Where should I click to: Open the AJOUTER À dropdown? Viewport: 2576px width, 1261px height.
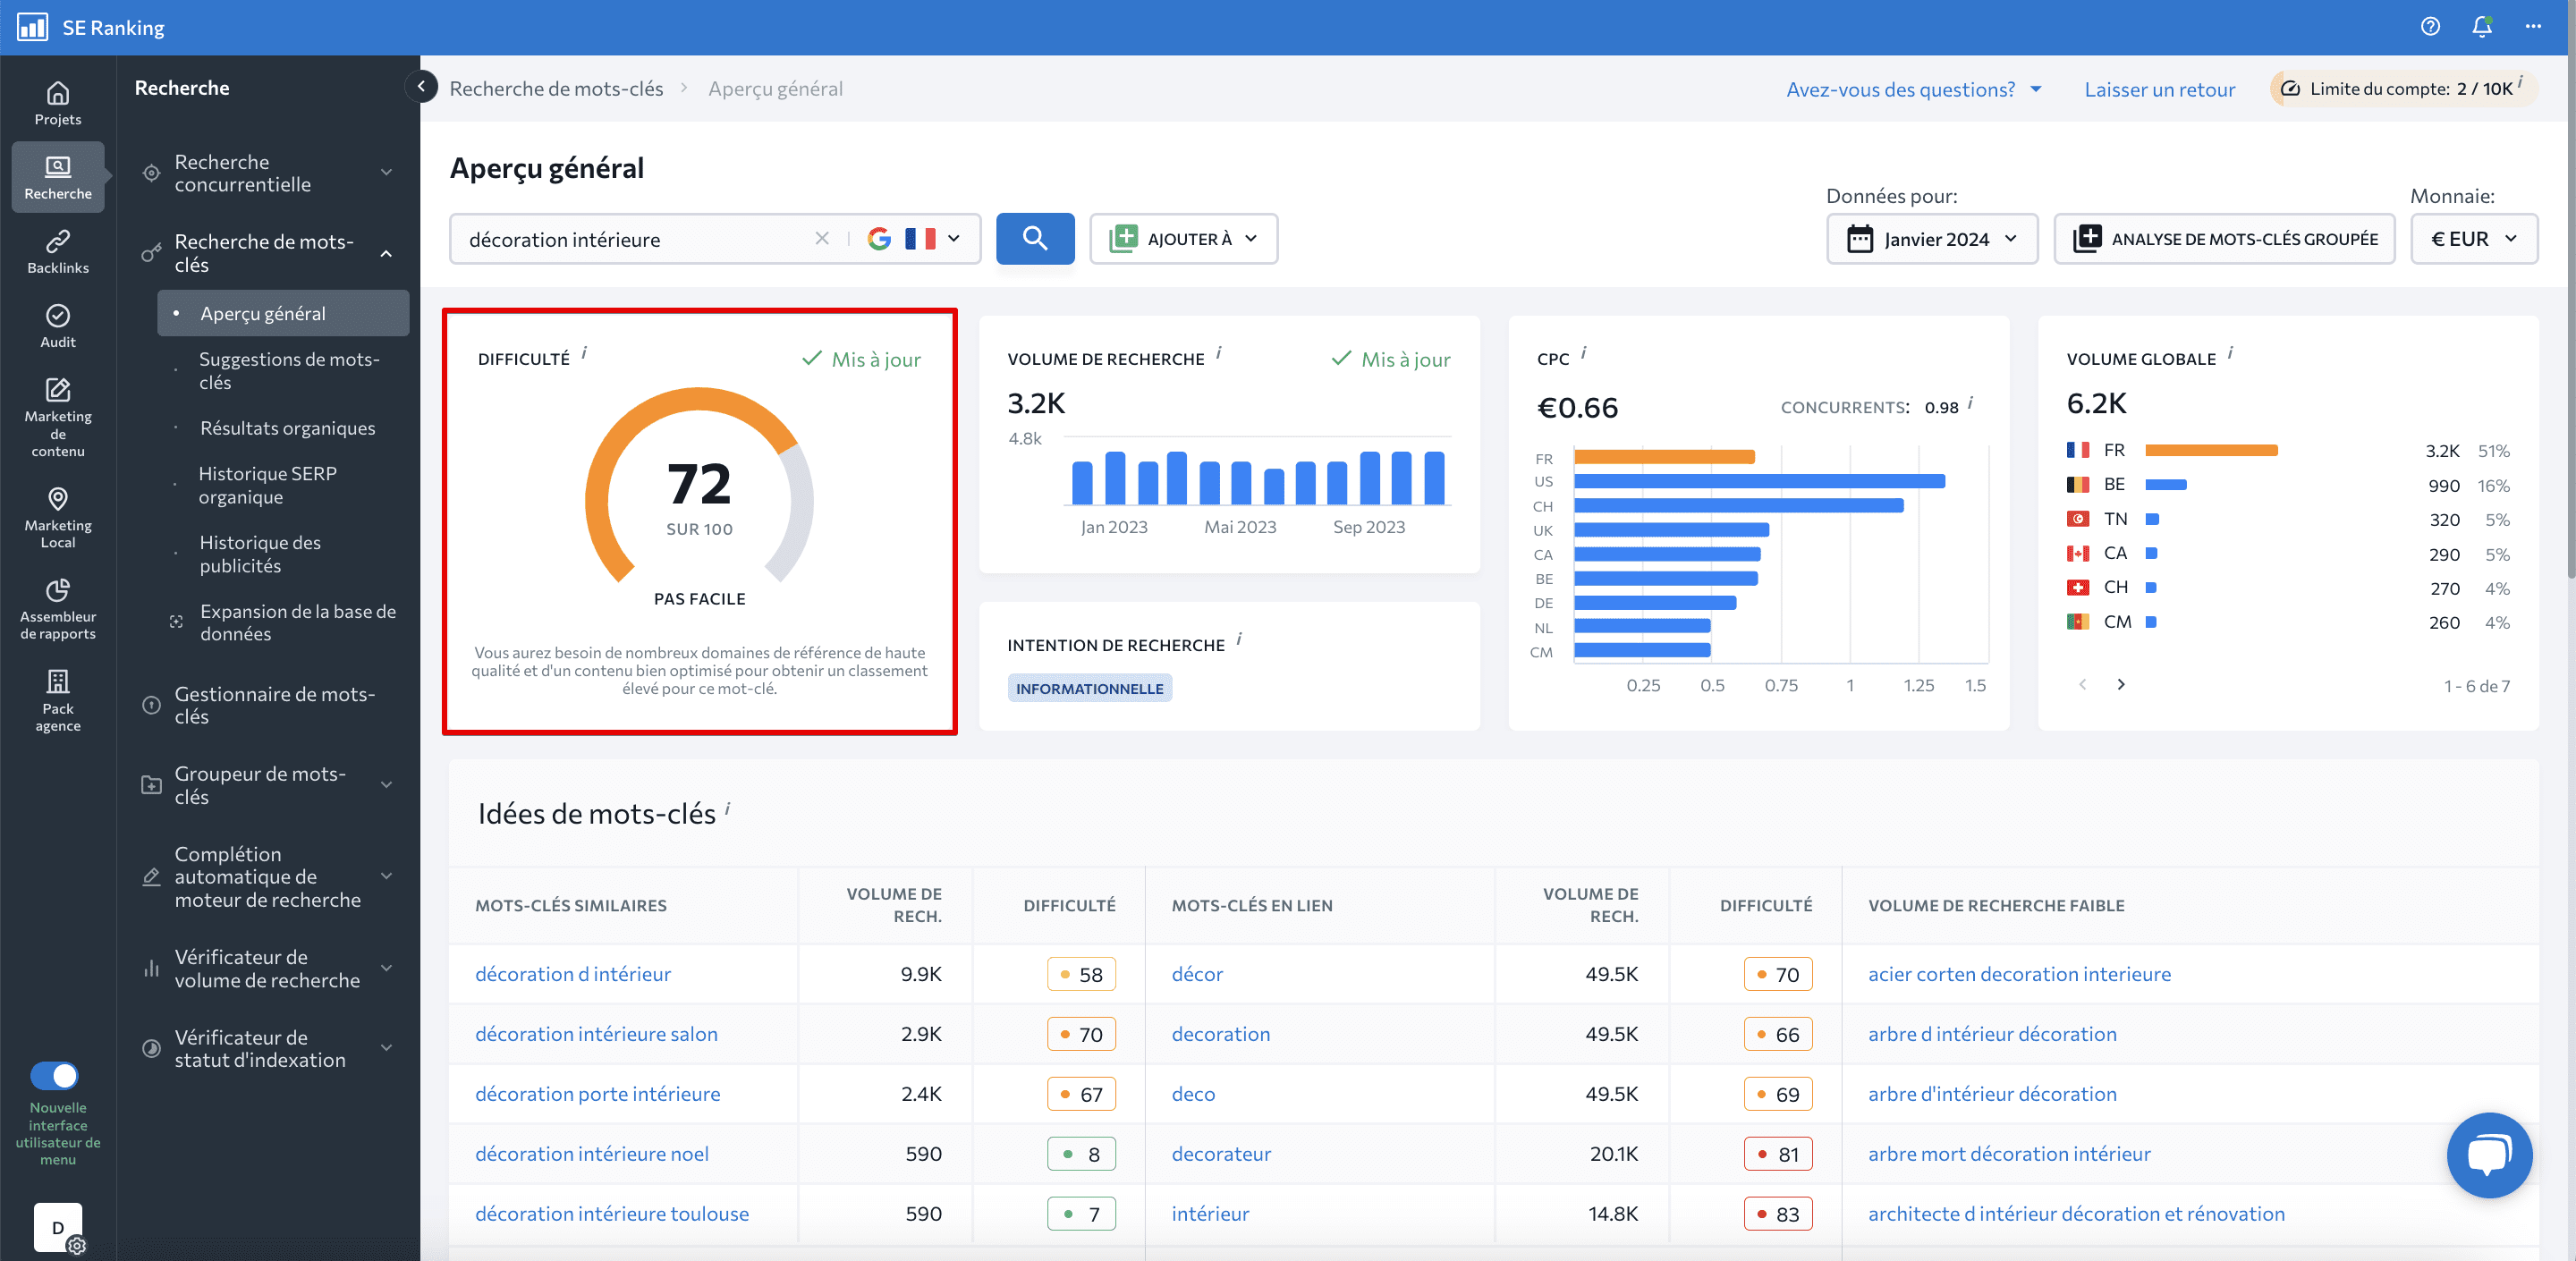pyautogui.click(x=1183, y=238)
